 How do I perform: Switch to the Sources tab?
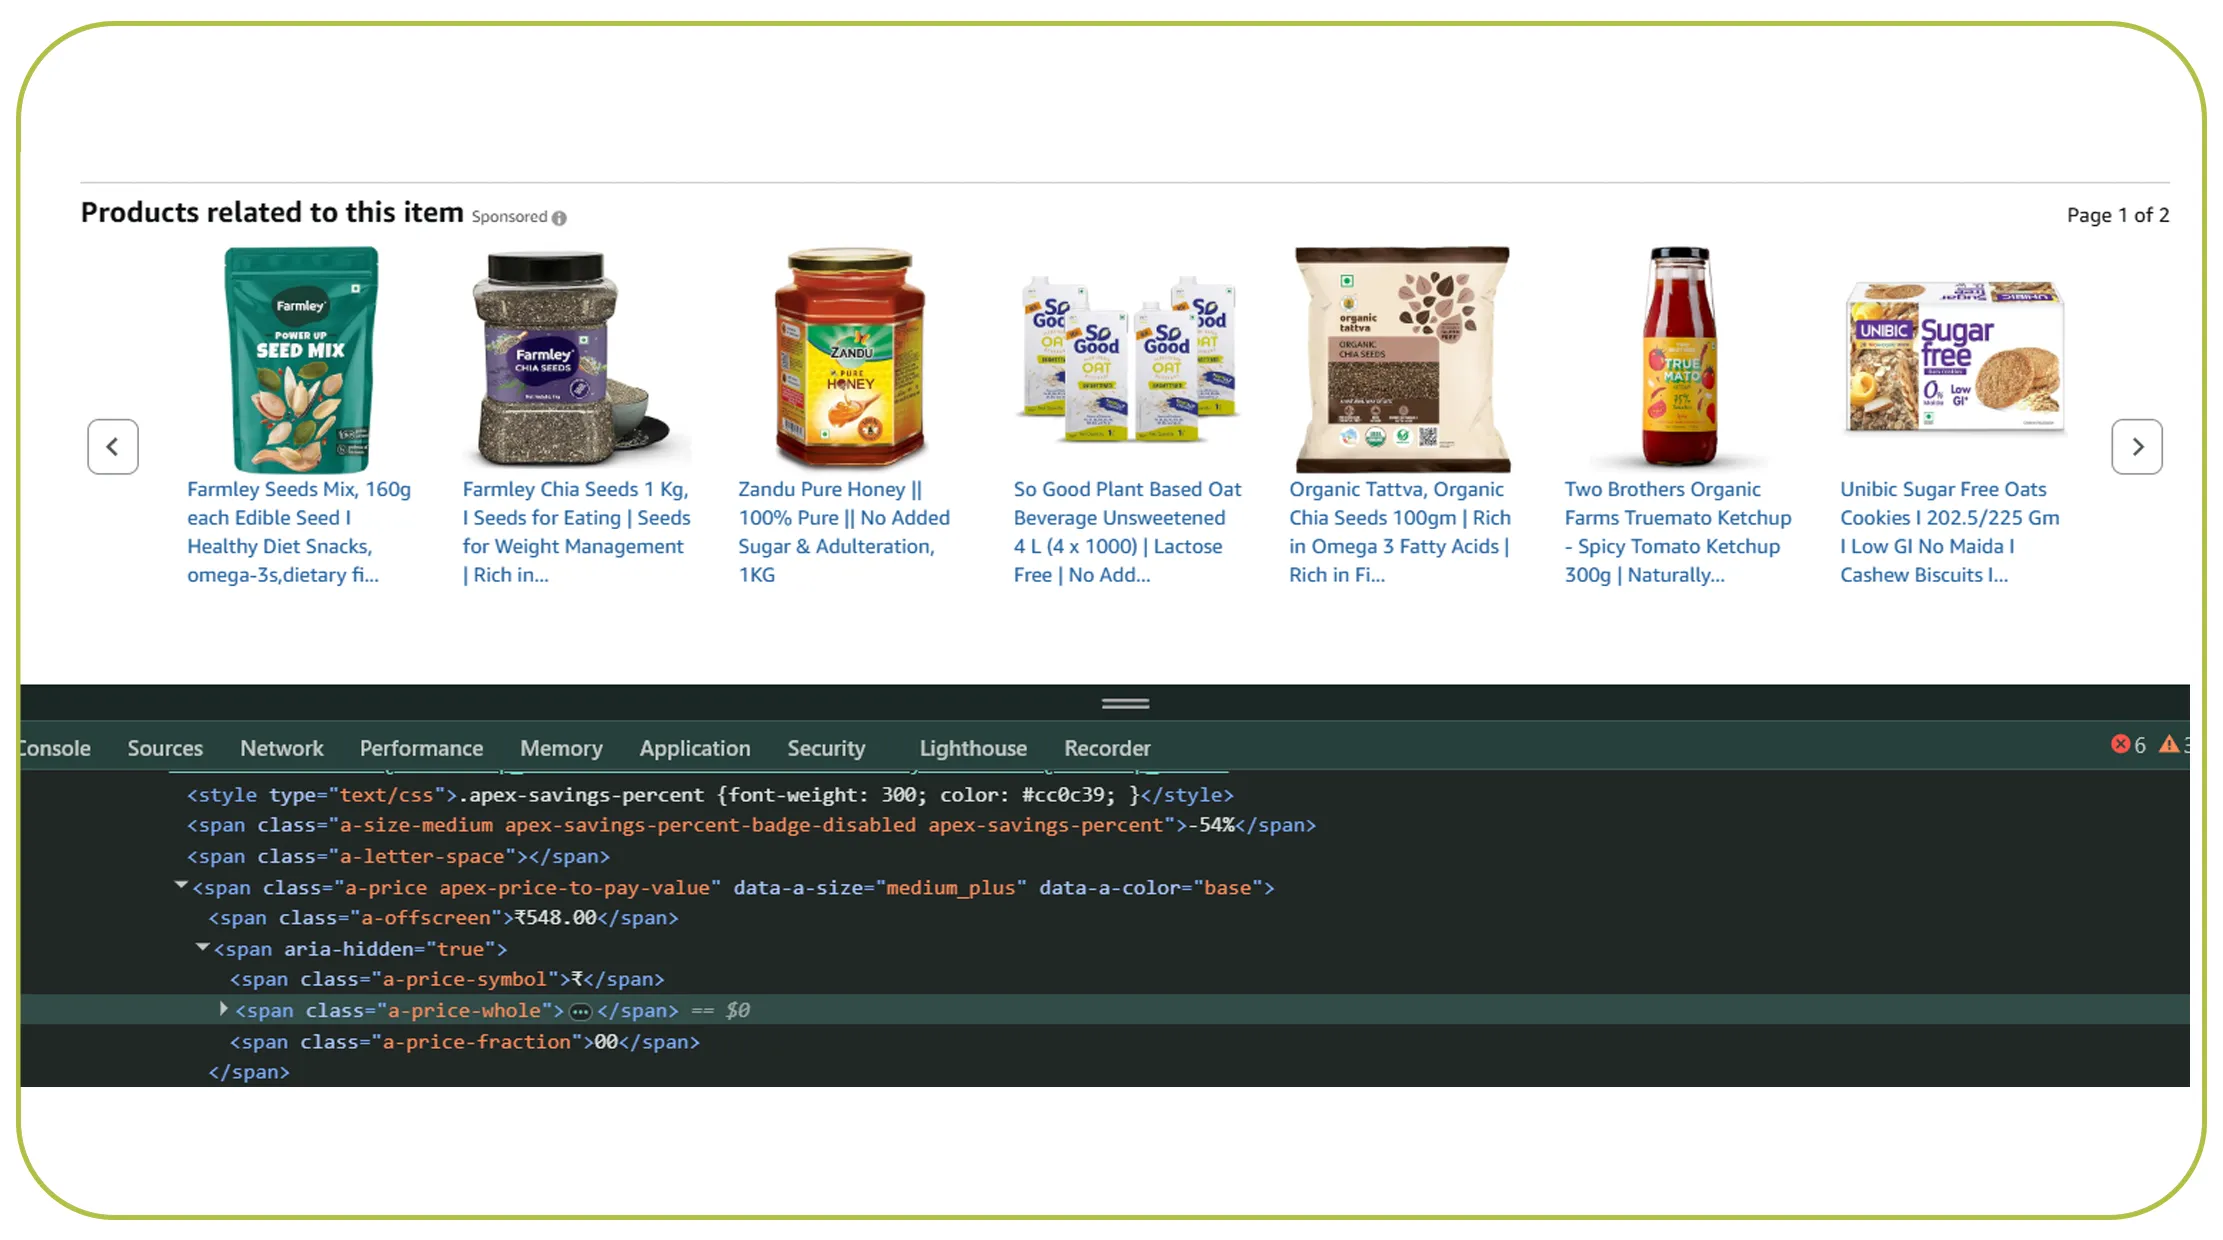[165, 748]
